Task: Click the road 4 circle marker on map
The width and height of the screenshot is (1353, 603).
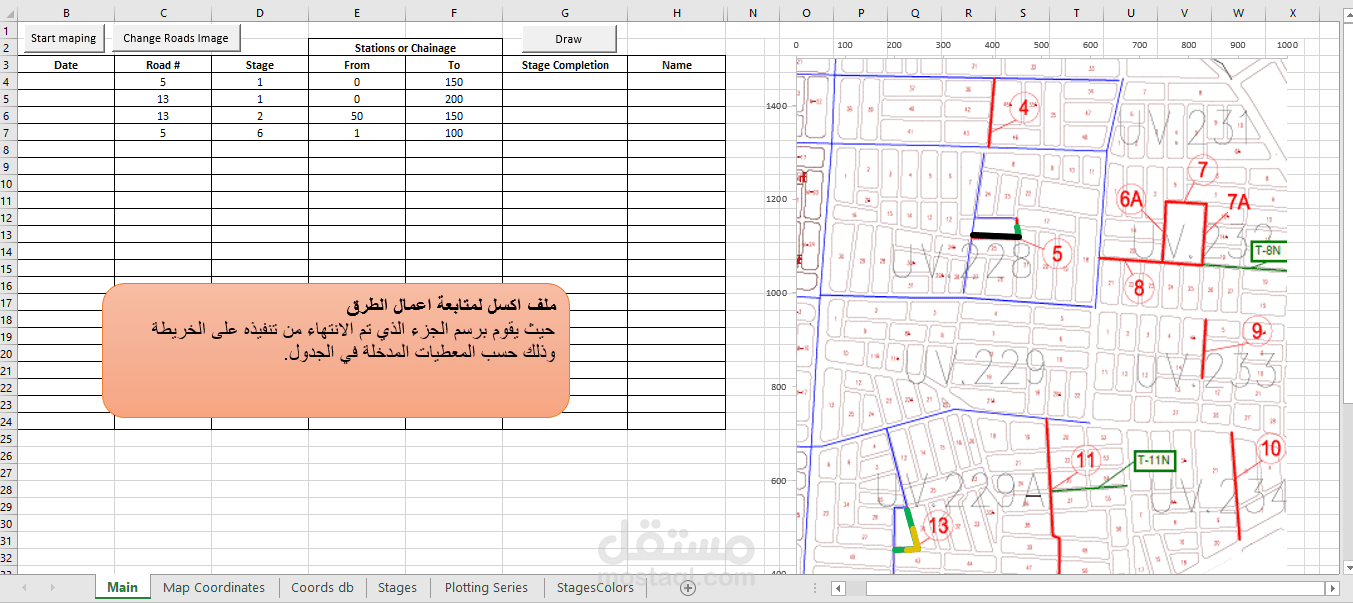Action: pos(1024,109)
